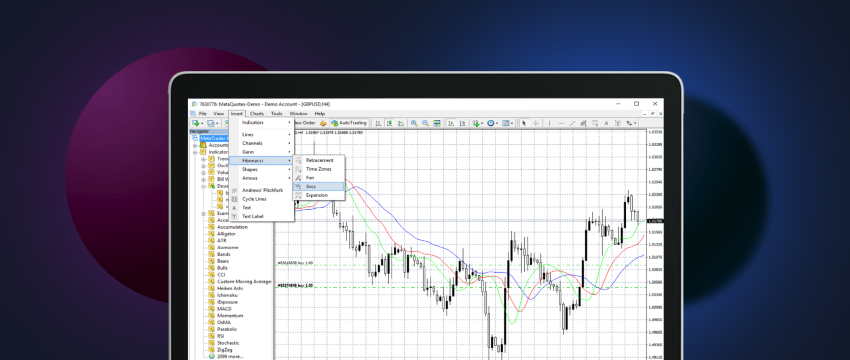The image size is (850, 360).
Task: Select Custom Moving Averages in Navigator
Action: tap(244, 281)
